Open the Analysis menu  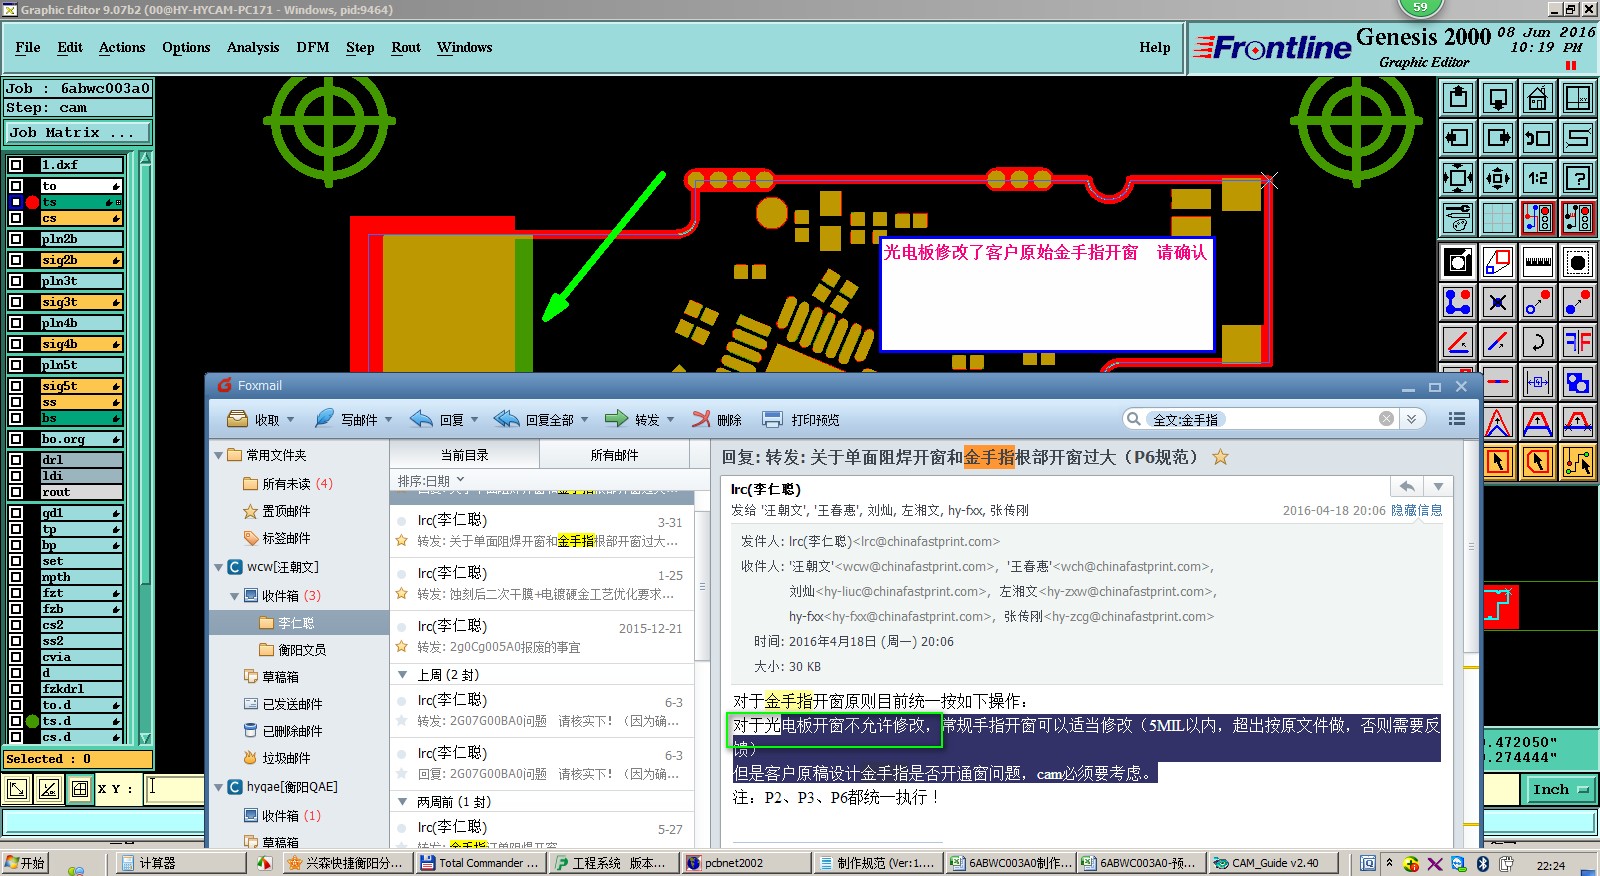(x=253, y=47)
